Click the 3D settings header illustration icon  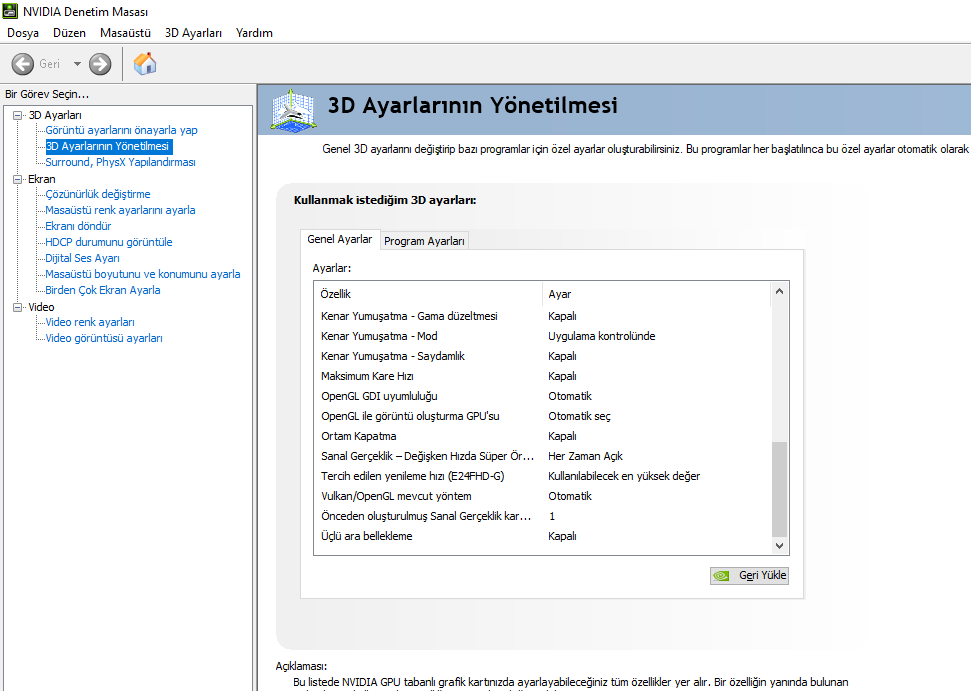pos(294,110)
